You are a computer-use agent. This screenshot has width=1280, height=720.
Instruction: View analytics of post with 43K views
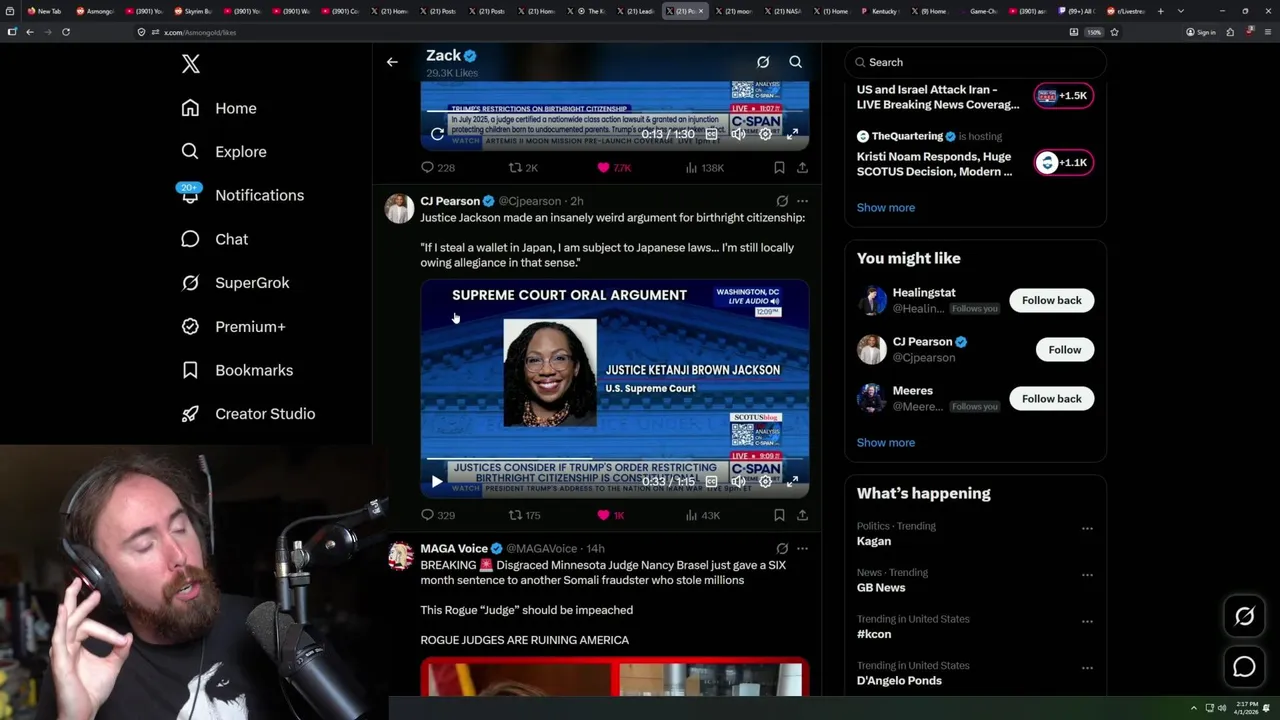[x=702, y=515]
